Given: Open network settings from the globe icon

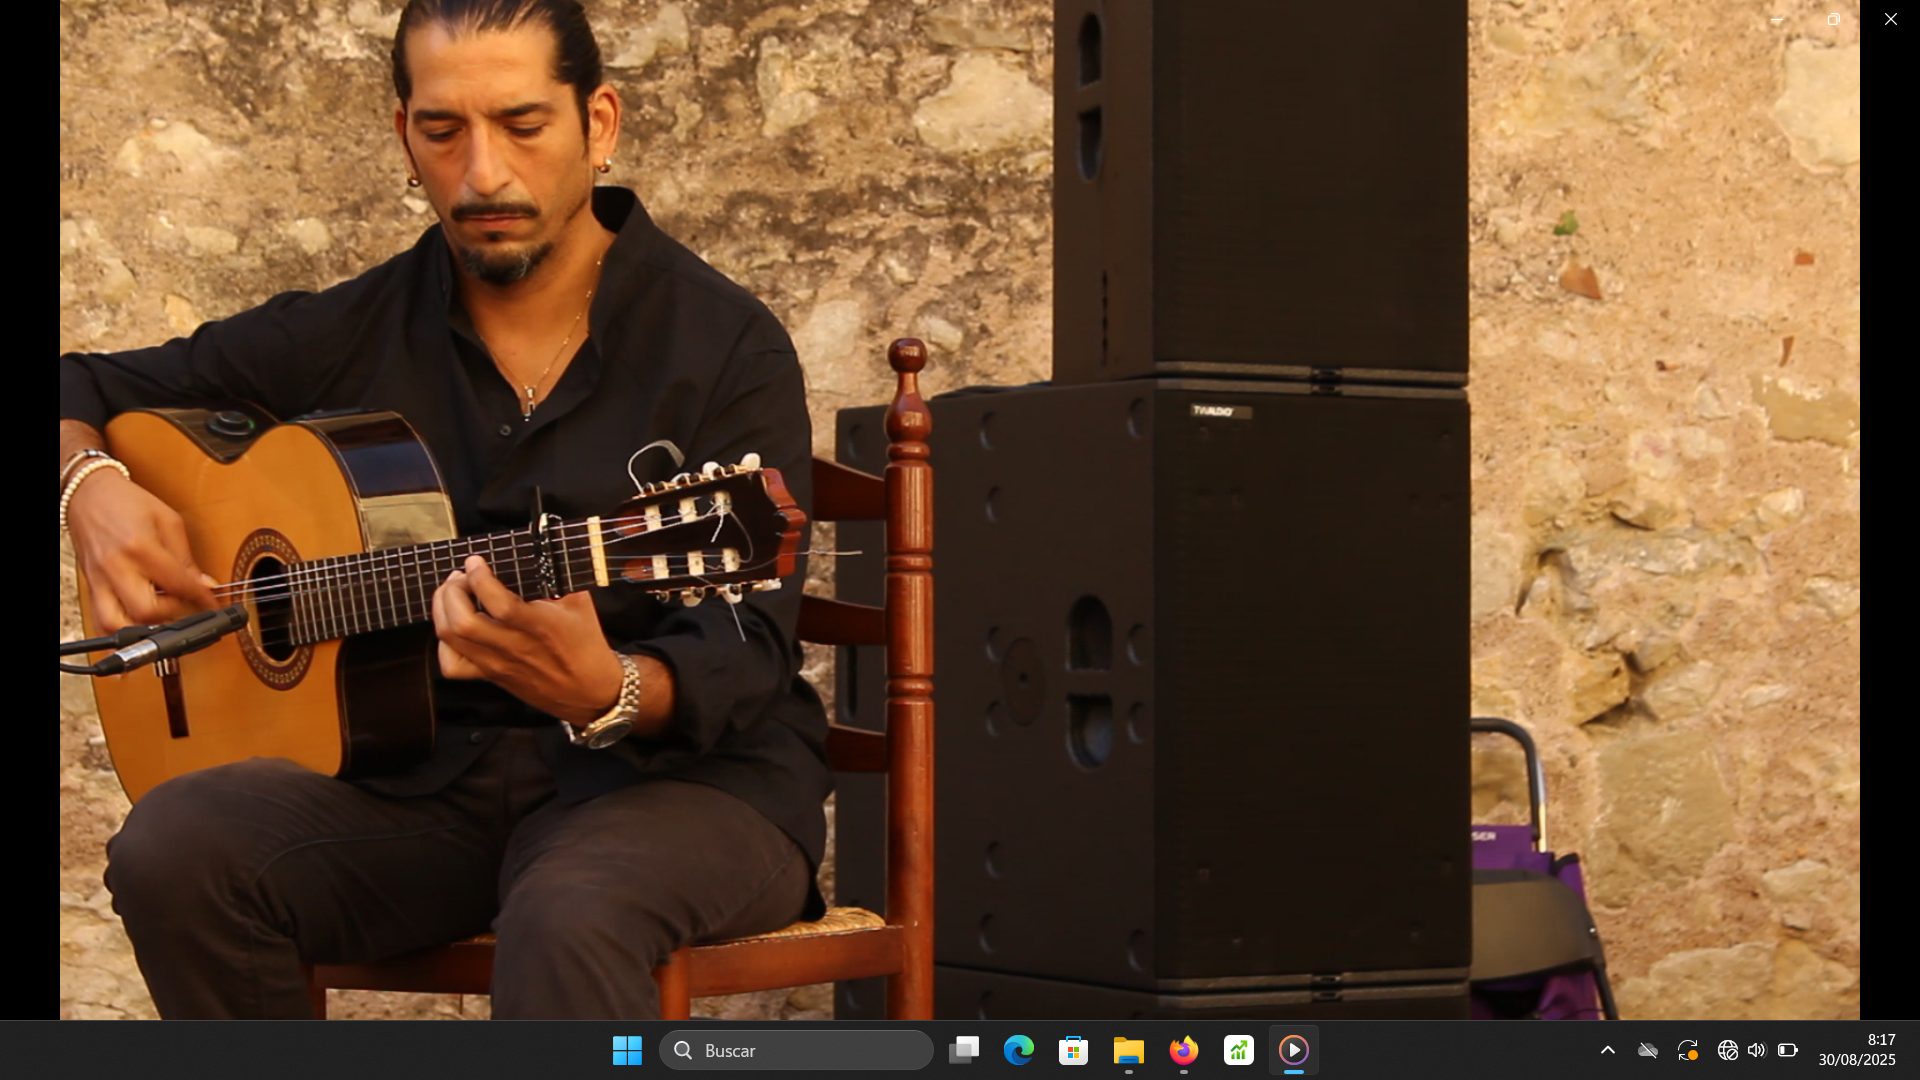Looking at the screenshot, I should click(x=1727, y=1050).
